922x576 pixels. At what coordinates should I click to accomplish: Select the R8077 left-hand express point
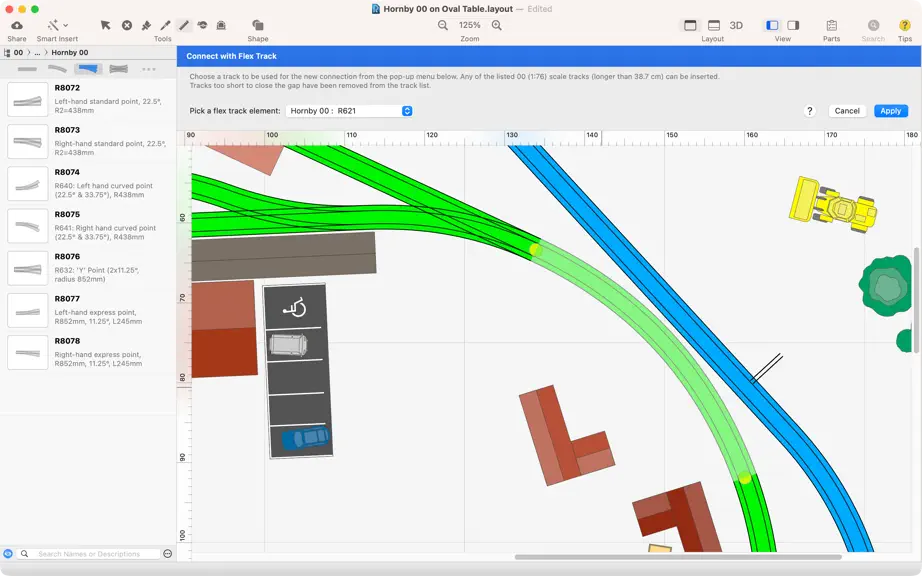(88, 310)
